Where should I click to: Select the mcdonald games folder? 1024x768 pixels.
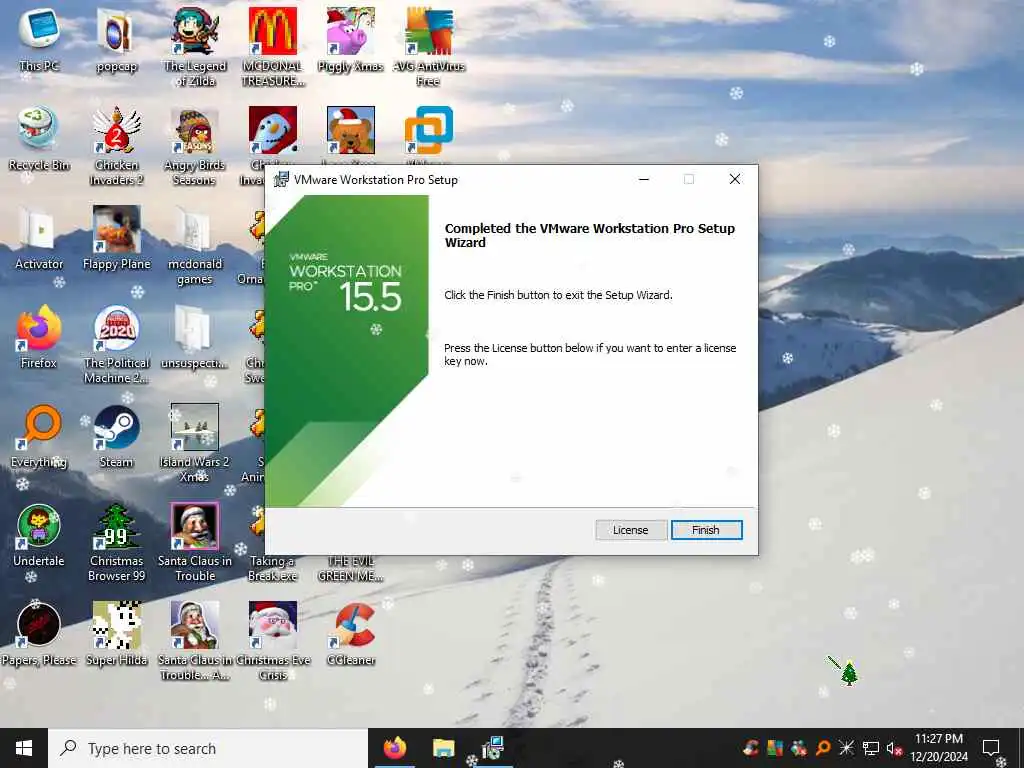click(195, 246)
